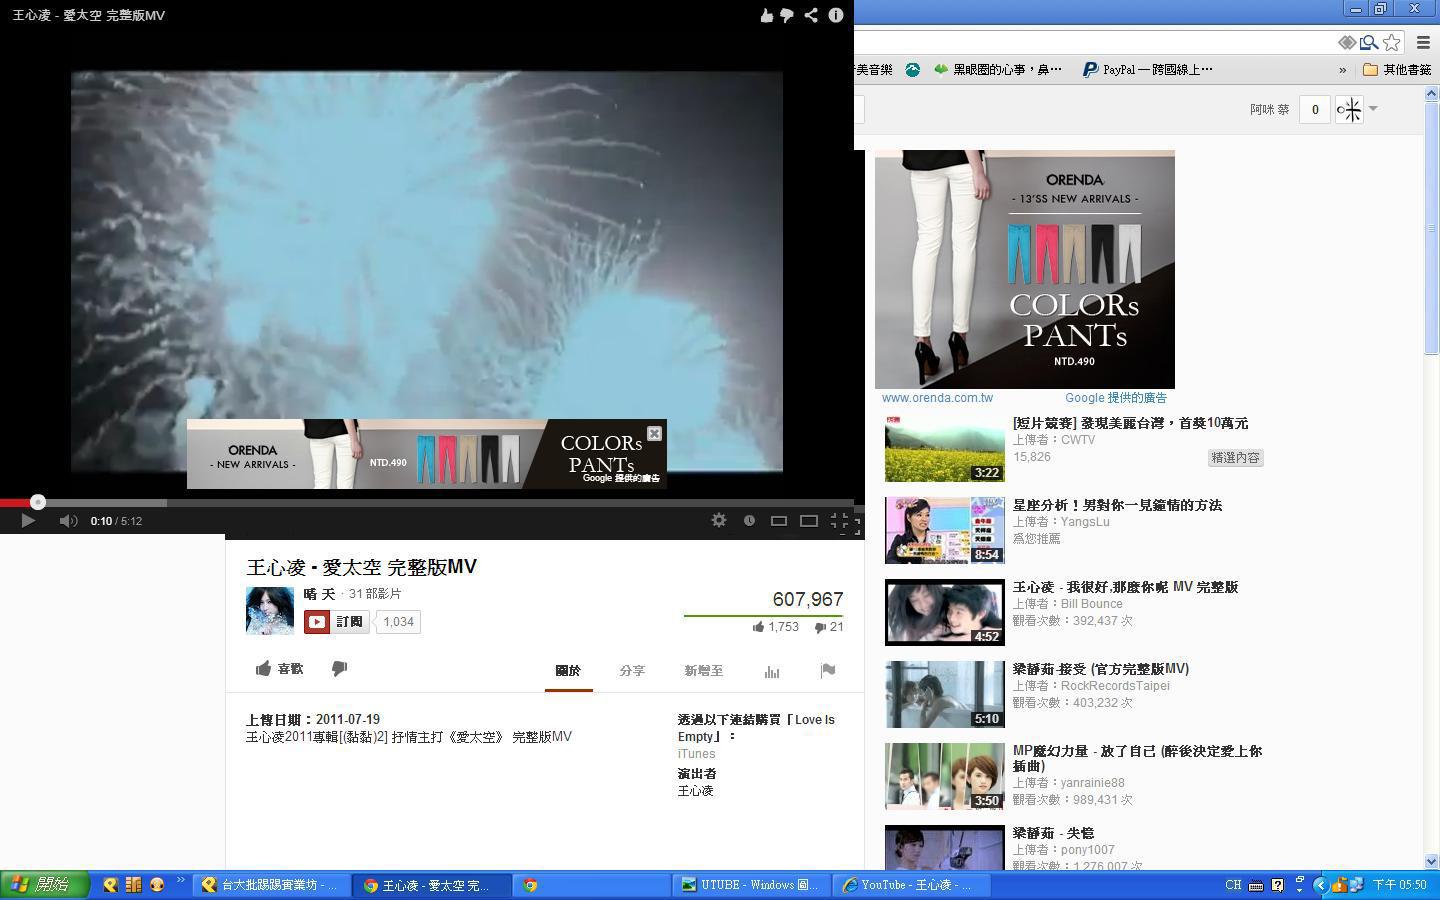This screenshot has height=900, width=1440.
Task: Open video settings gear in player
Action: [x=719, y=520]
